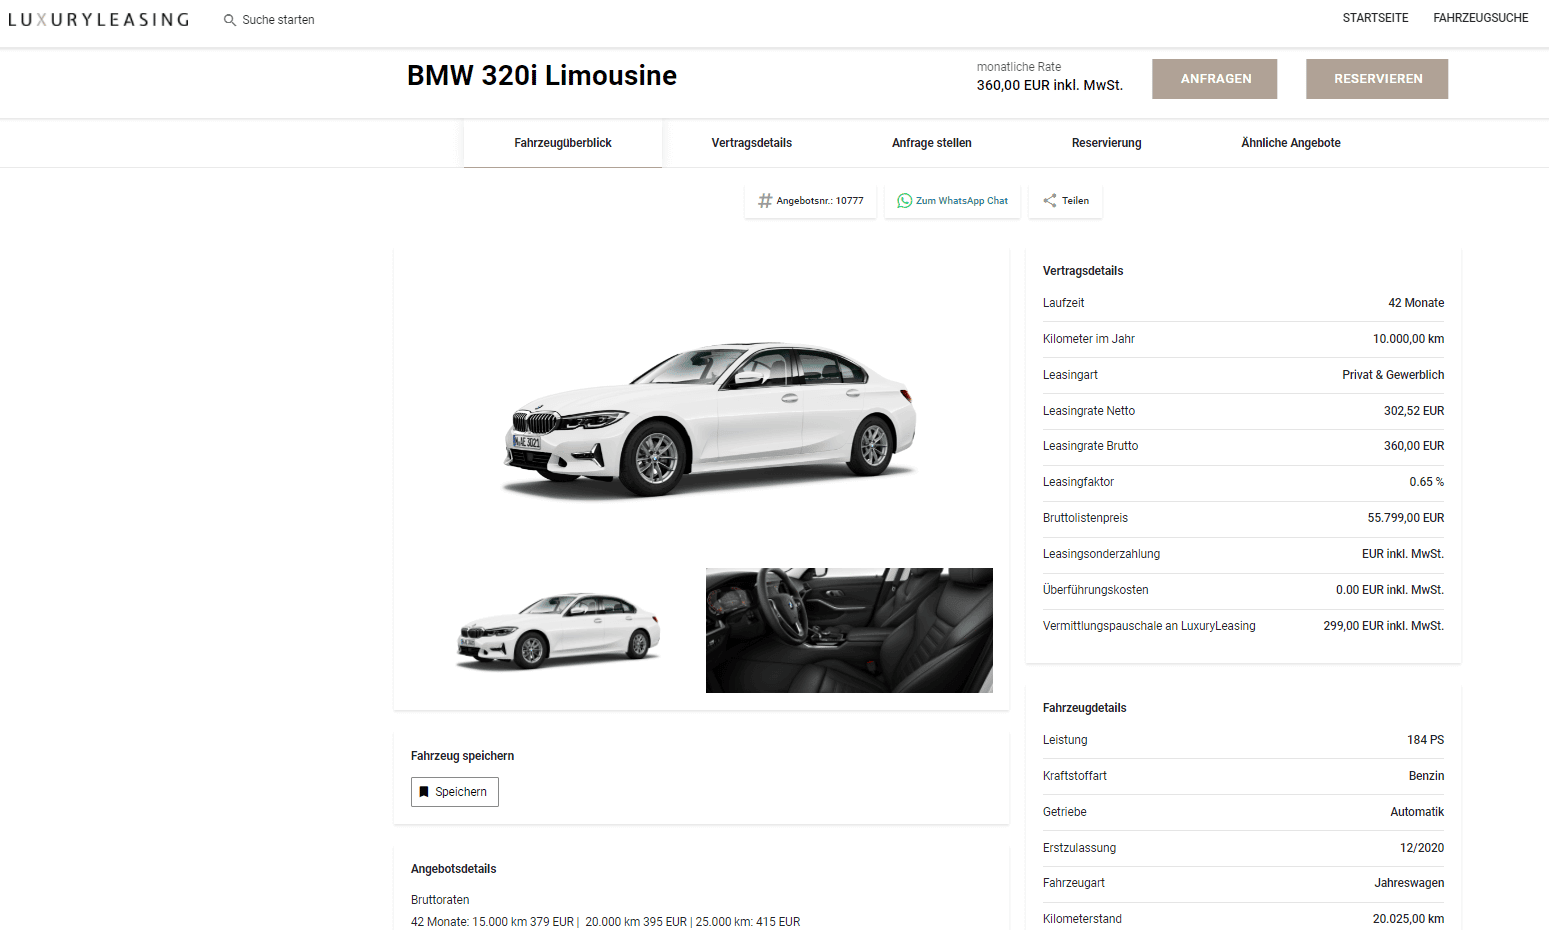Click the Leasingrate Netto value 302,52 EUR
The height and width of the screenshot is (930, 1549).
click(1414, 411)
